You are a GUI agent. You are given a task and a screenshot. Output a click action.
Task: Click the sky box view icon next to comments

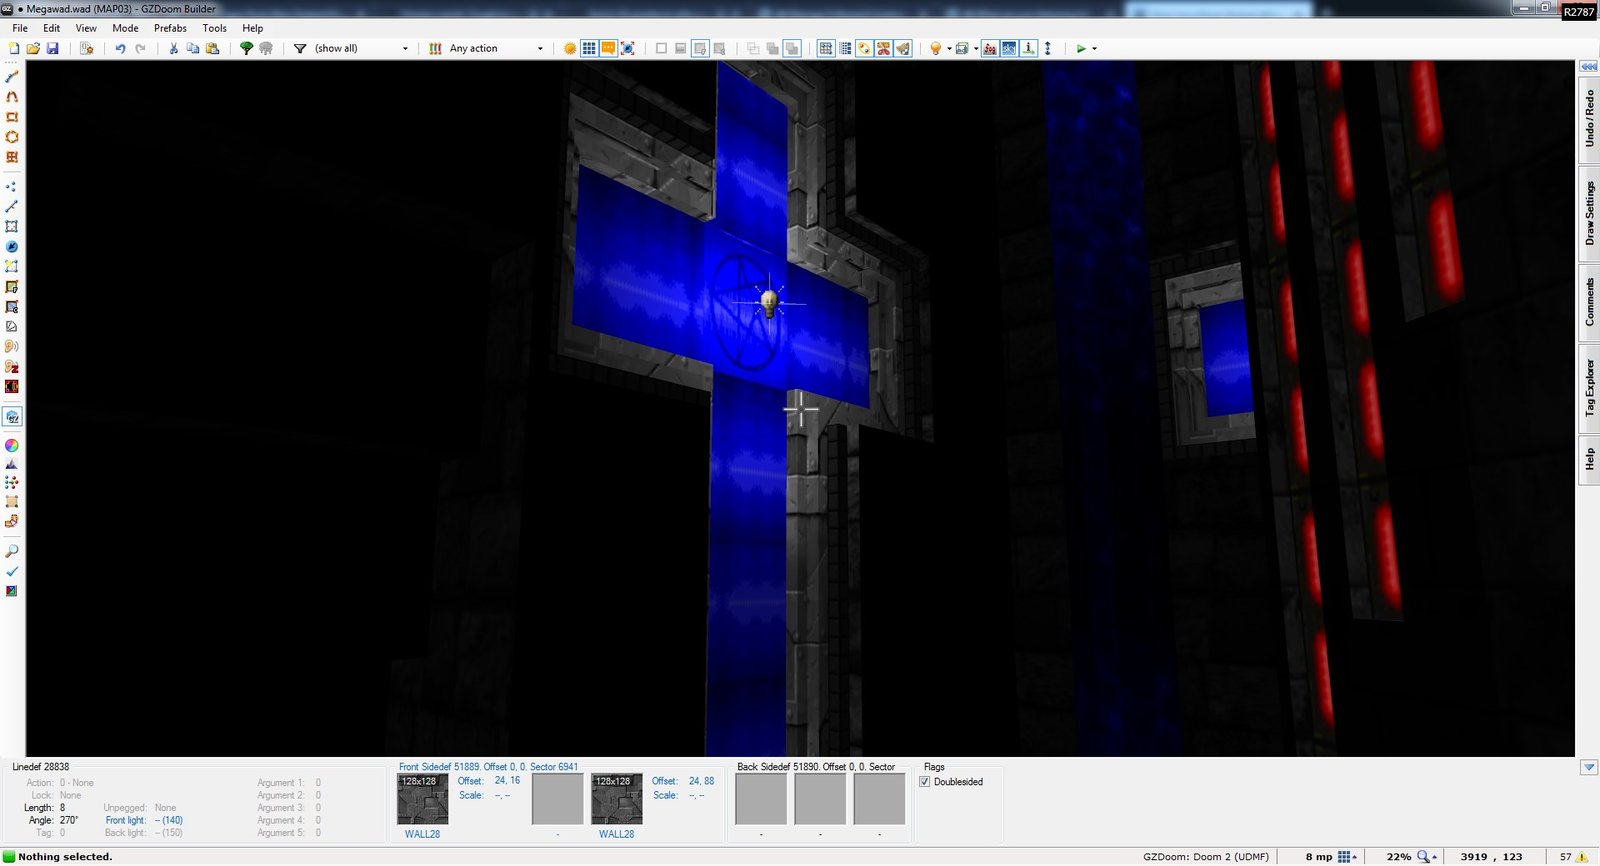point(628,48)
